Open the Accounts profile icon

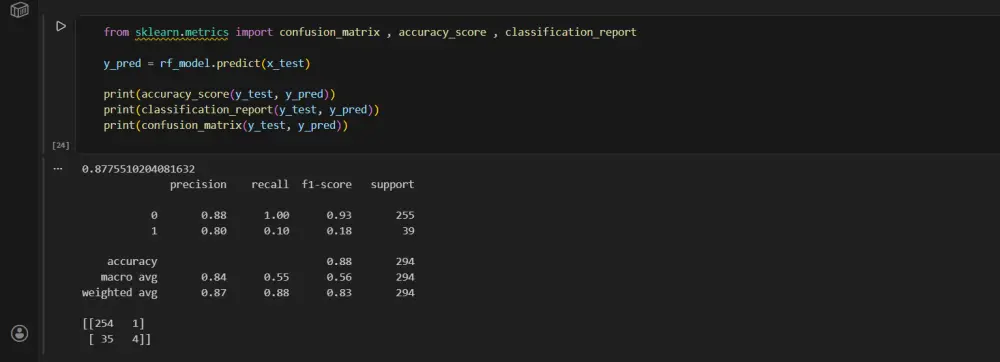[x=20, y=333]
